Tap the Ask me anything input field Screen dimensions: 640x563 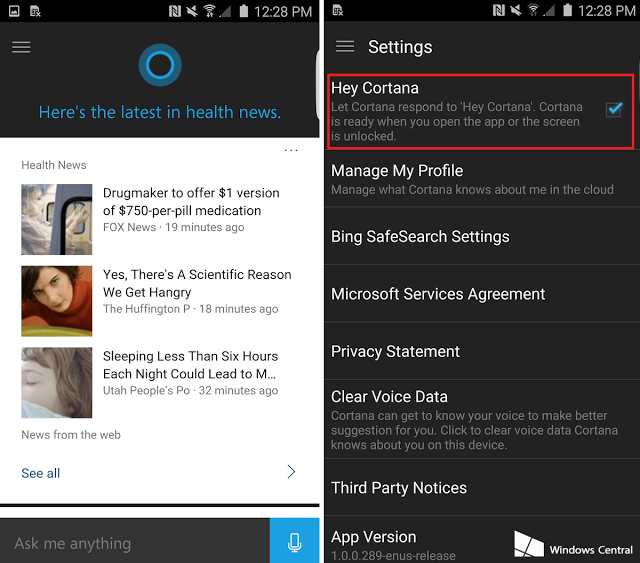click(135, 541)
